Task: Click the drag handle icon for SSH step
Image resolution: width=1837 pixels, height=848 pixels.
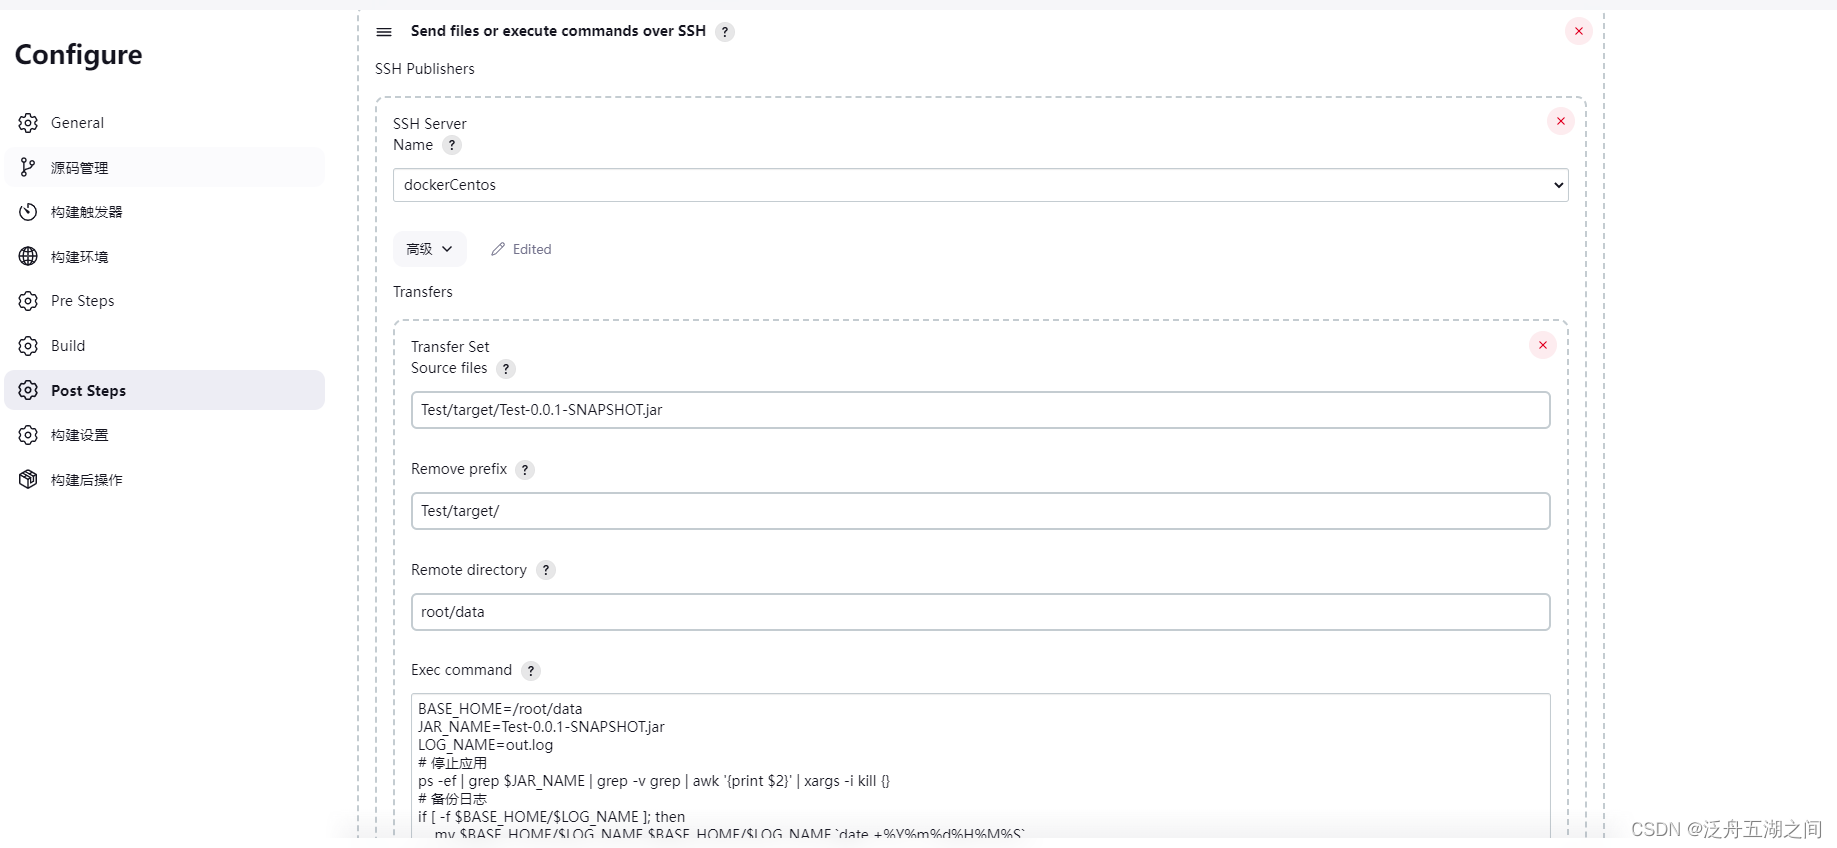Action: pyautogui.click(x=384, y=32)
